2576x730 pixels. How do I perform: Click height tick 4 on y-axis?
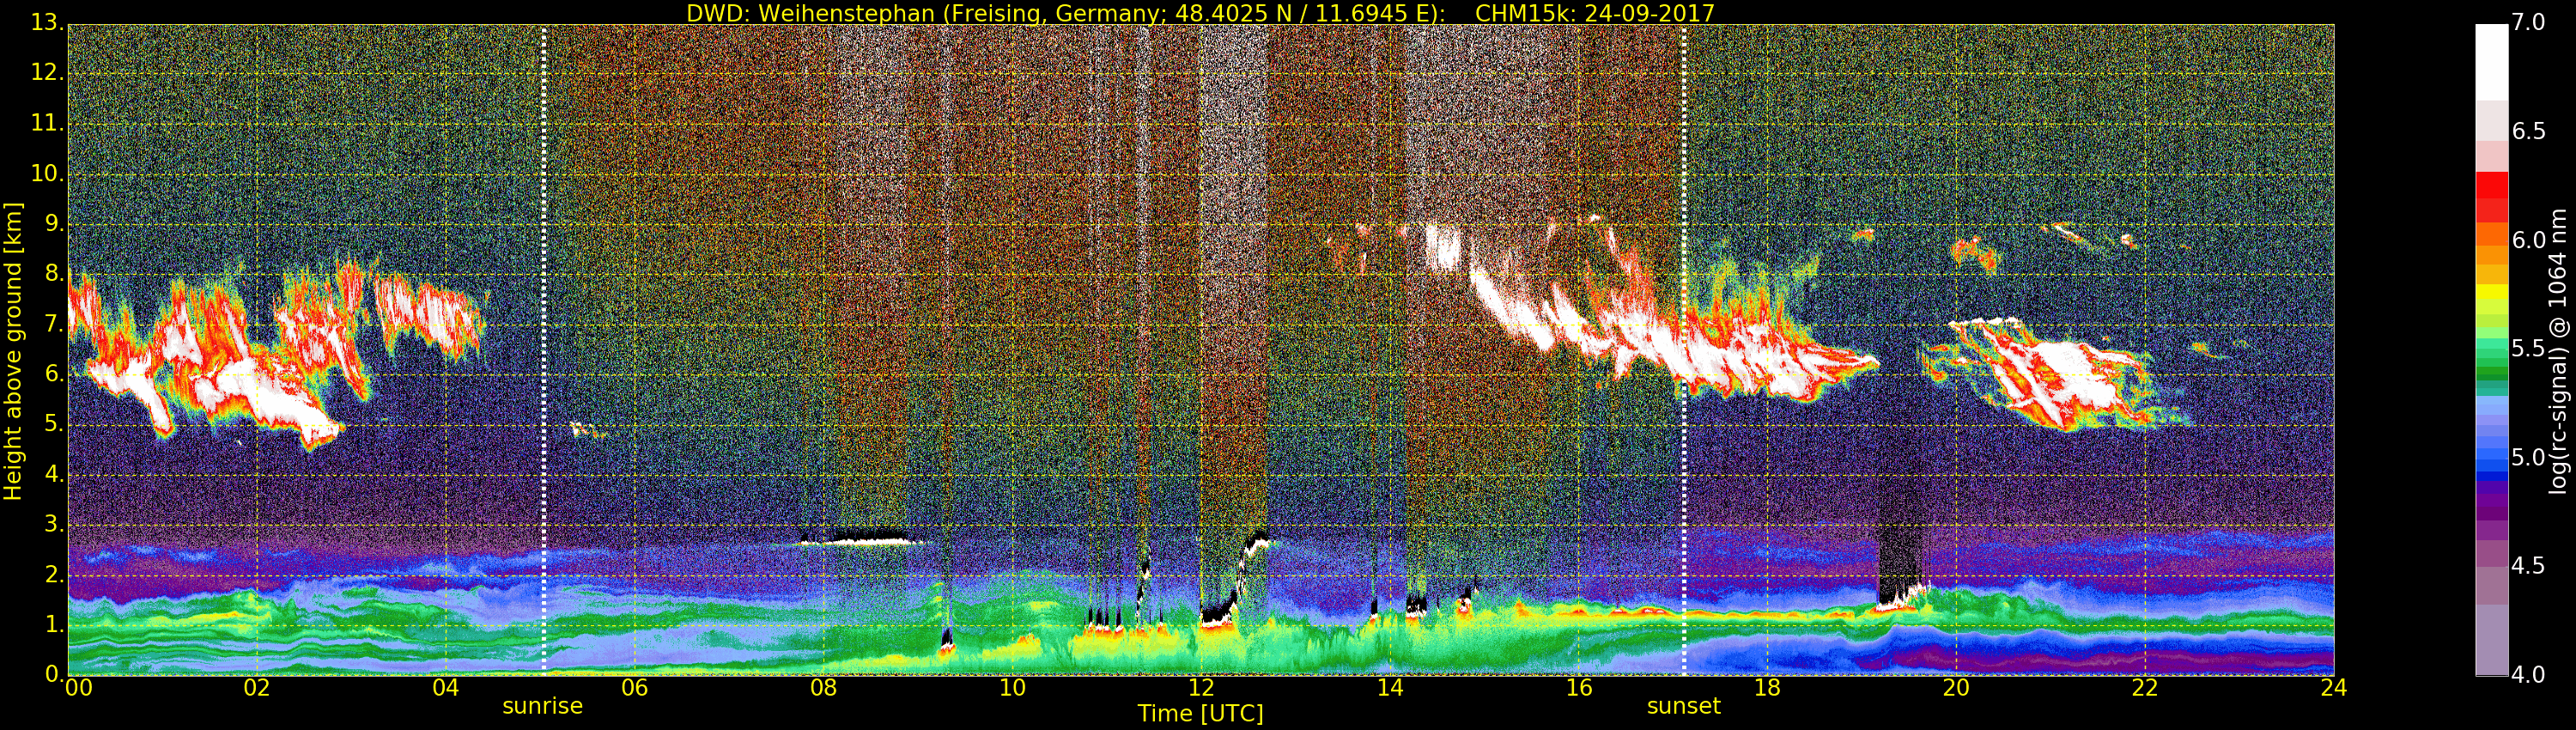(53, 474)
